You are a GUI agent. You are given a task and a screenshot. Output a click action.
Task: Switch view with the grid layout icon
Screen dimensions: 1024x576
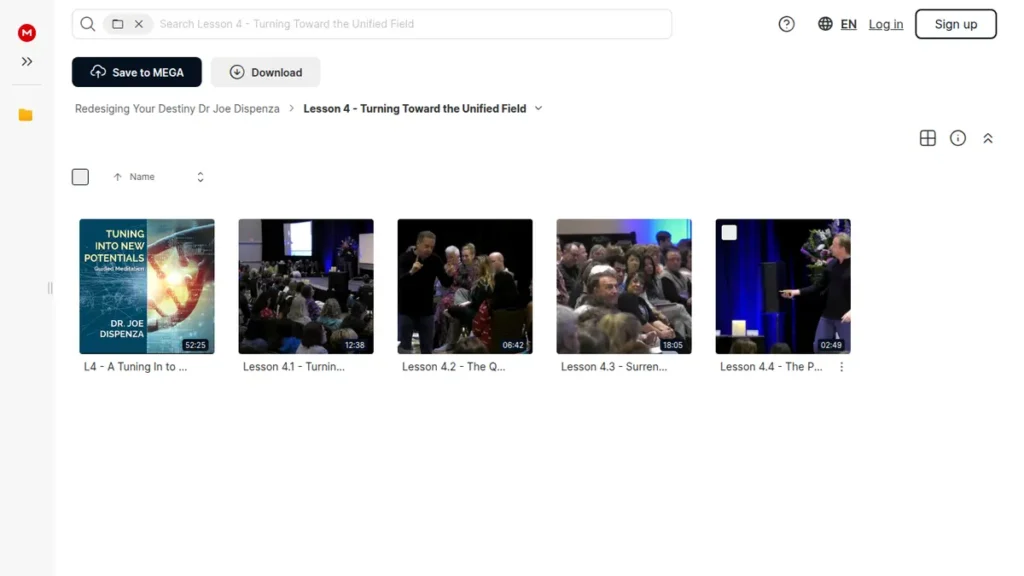tap(927, 138)
